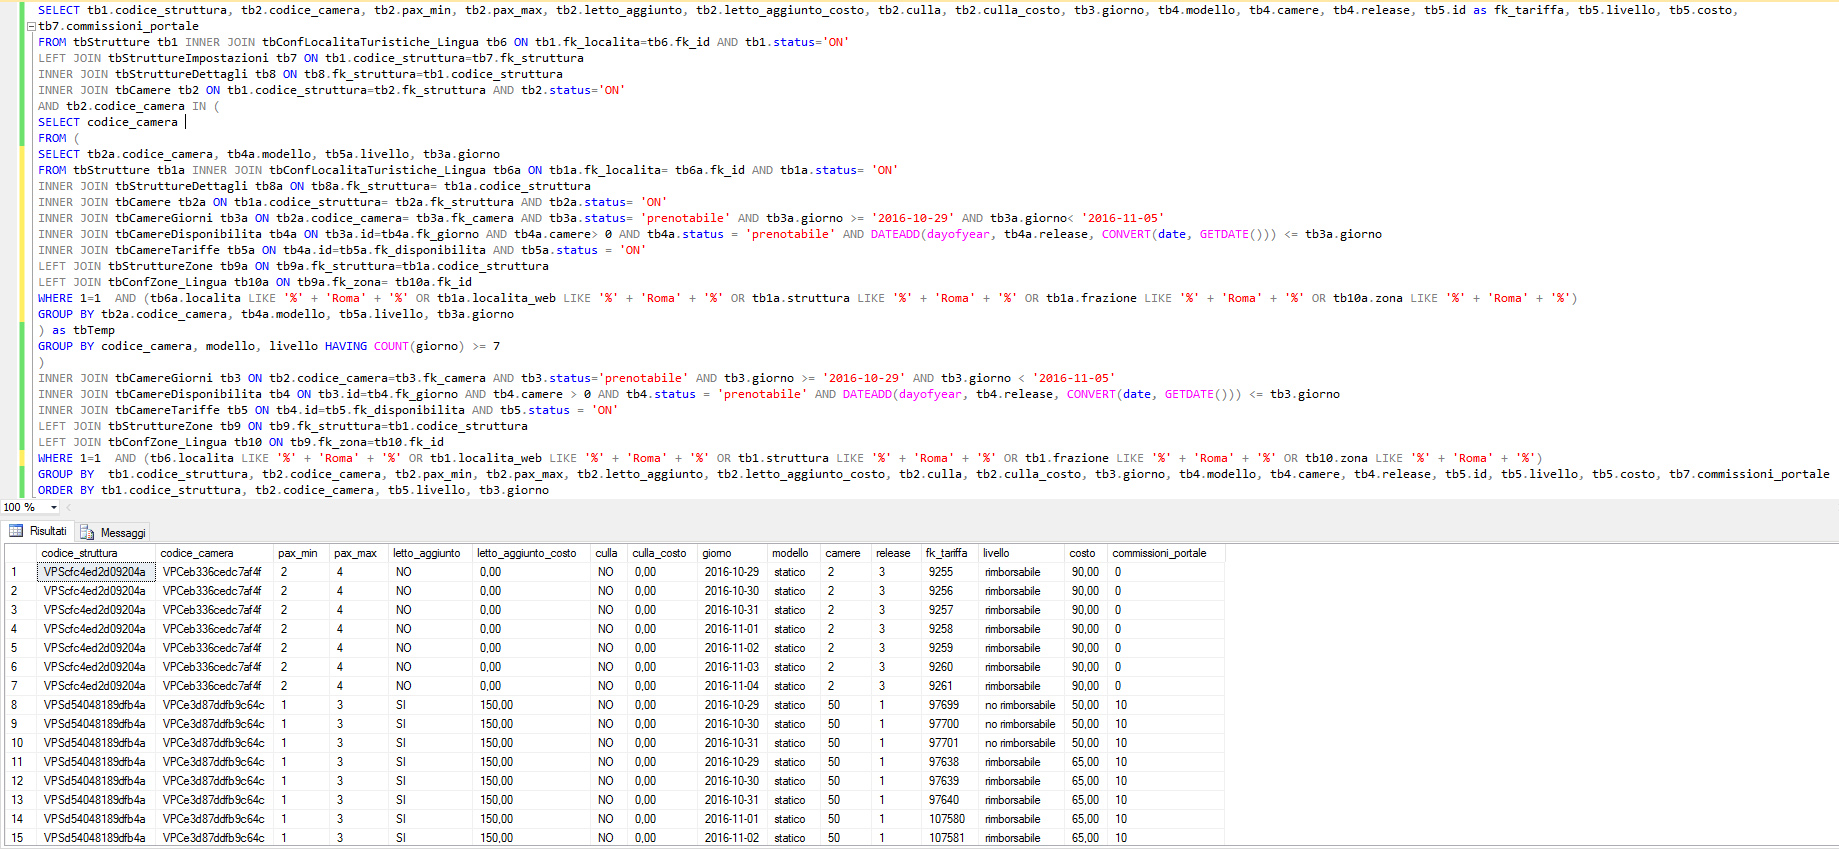Image resolution: width=1839 pixels, height=849 pixels.
Task: Click fk_tariffa cell 97701
Action: click(950, 743)
